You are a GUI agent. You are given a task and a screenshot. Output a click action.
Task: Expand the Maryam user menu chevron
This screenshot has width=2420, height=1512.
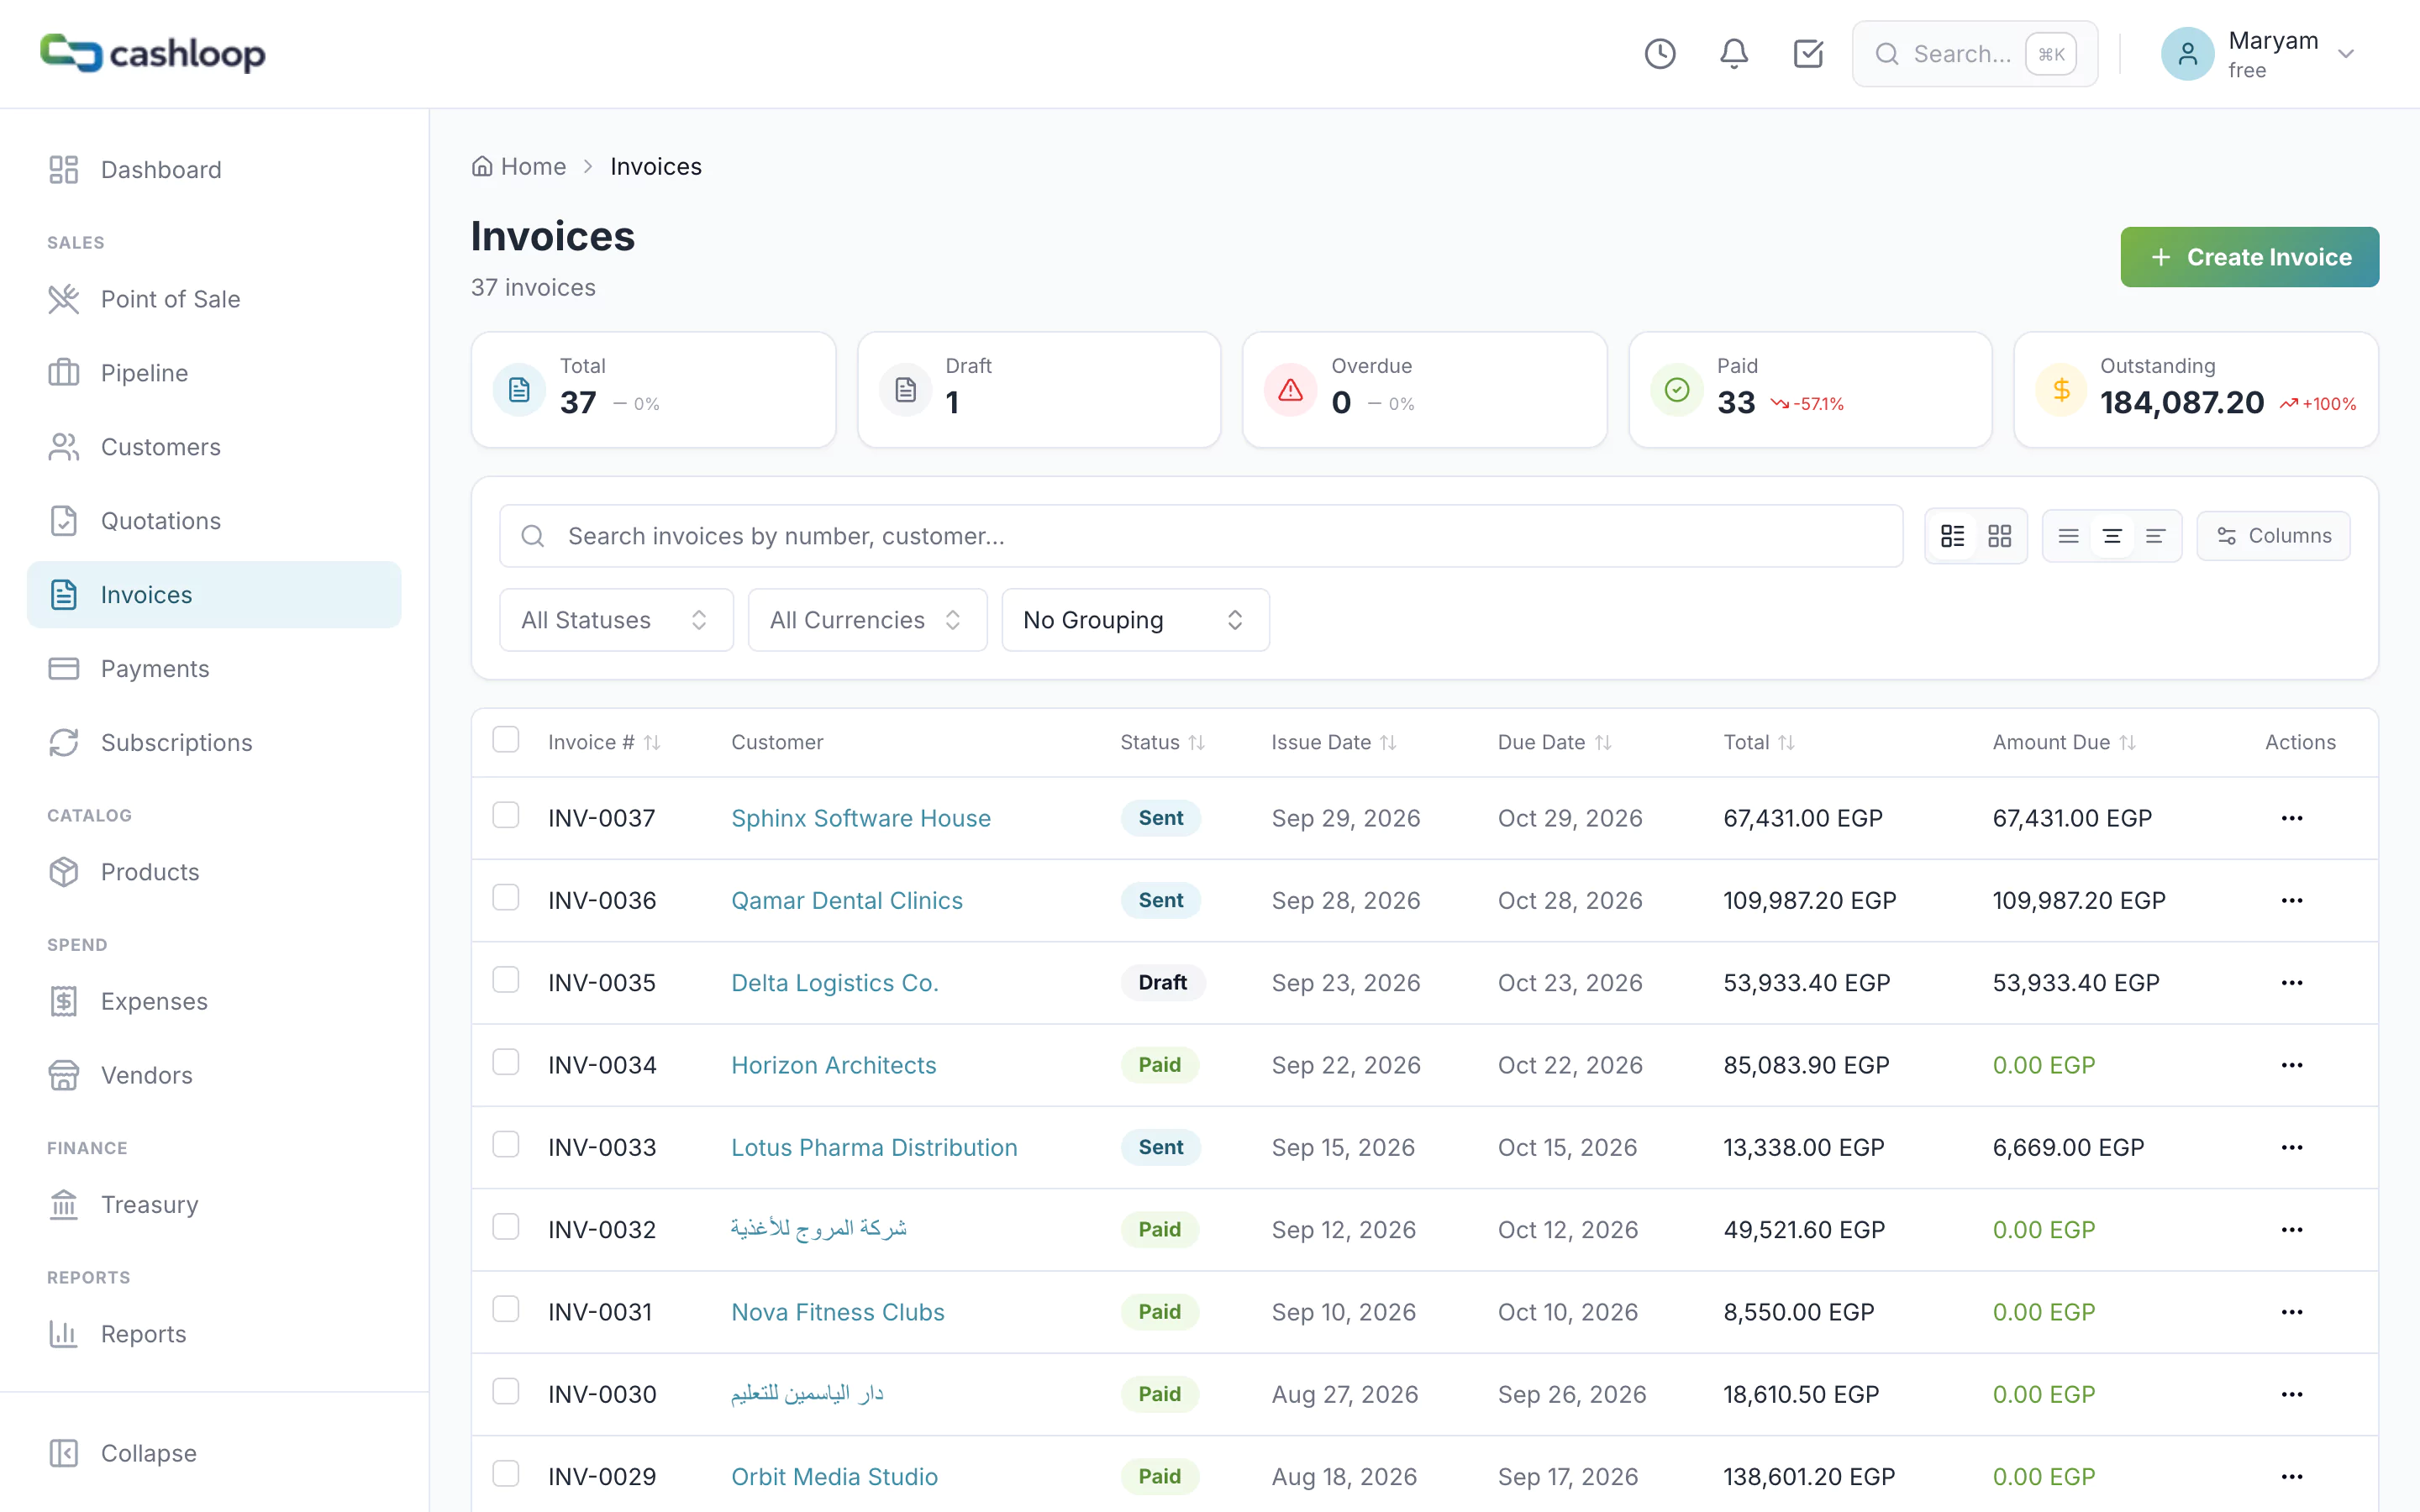click(x=2346, y=54)
